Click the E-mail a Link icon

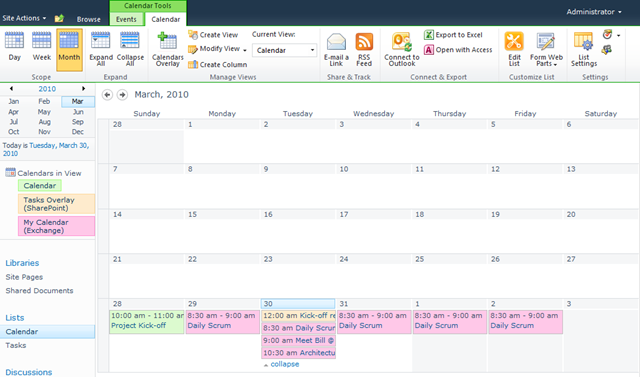point(336,49)
